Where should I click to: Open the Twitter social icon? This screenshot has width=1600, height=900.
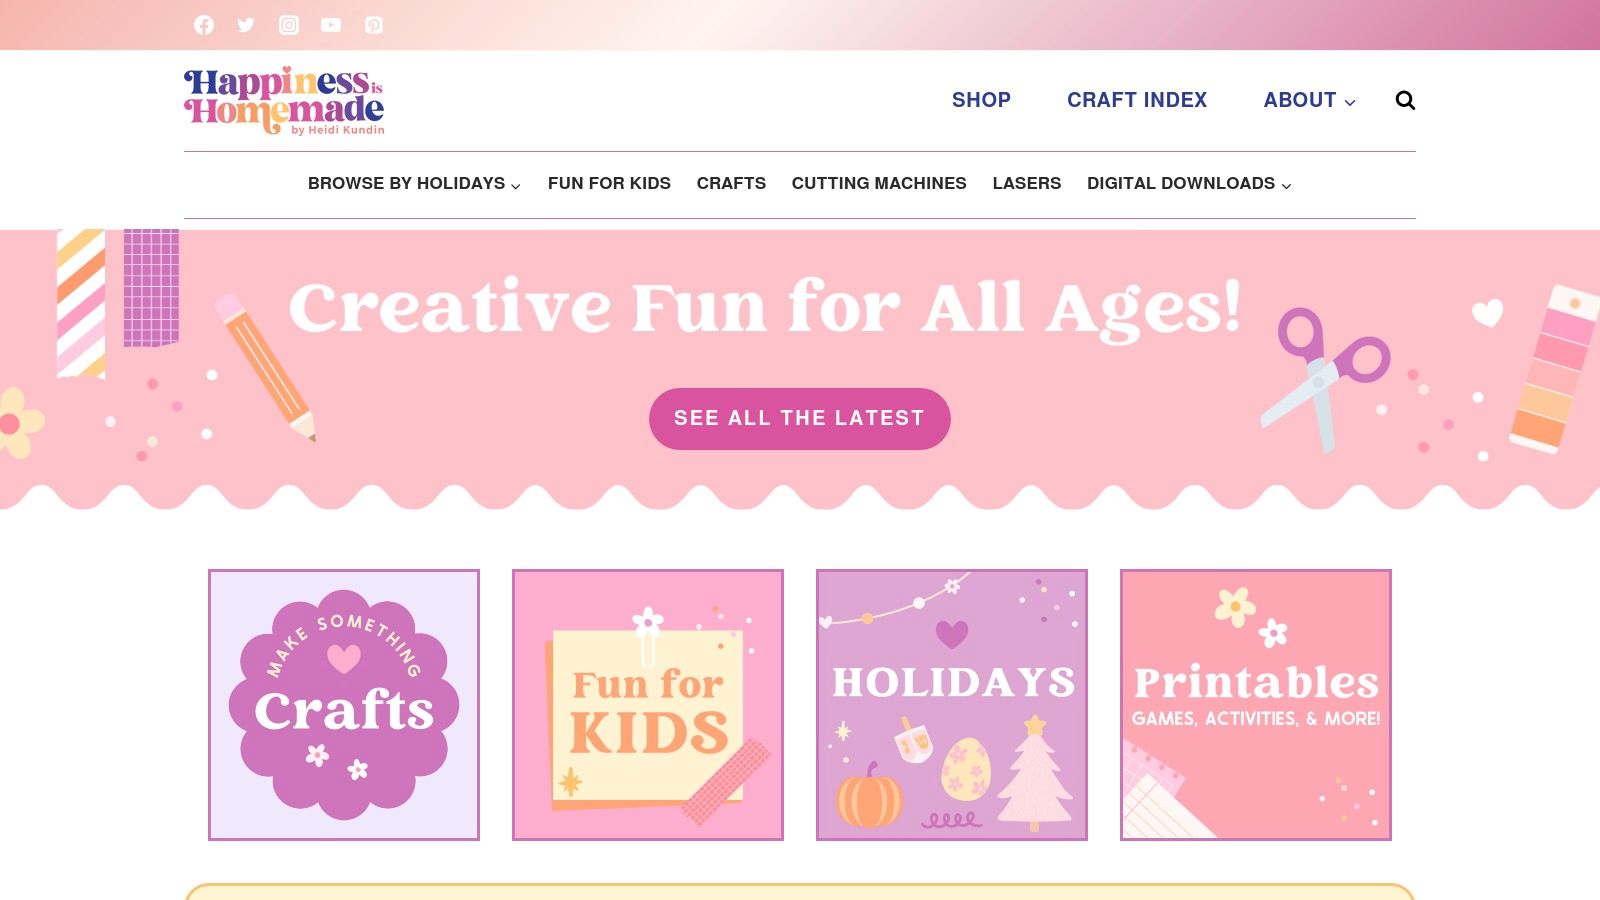[x=246, y=25]
